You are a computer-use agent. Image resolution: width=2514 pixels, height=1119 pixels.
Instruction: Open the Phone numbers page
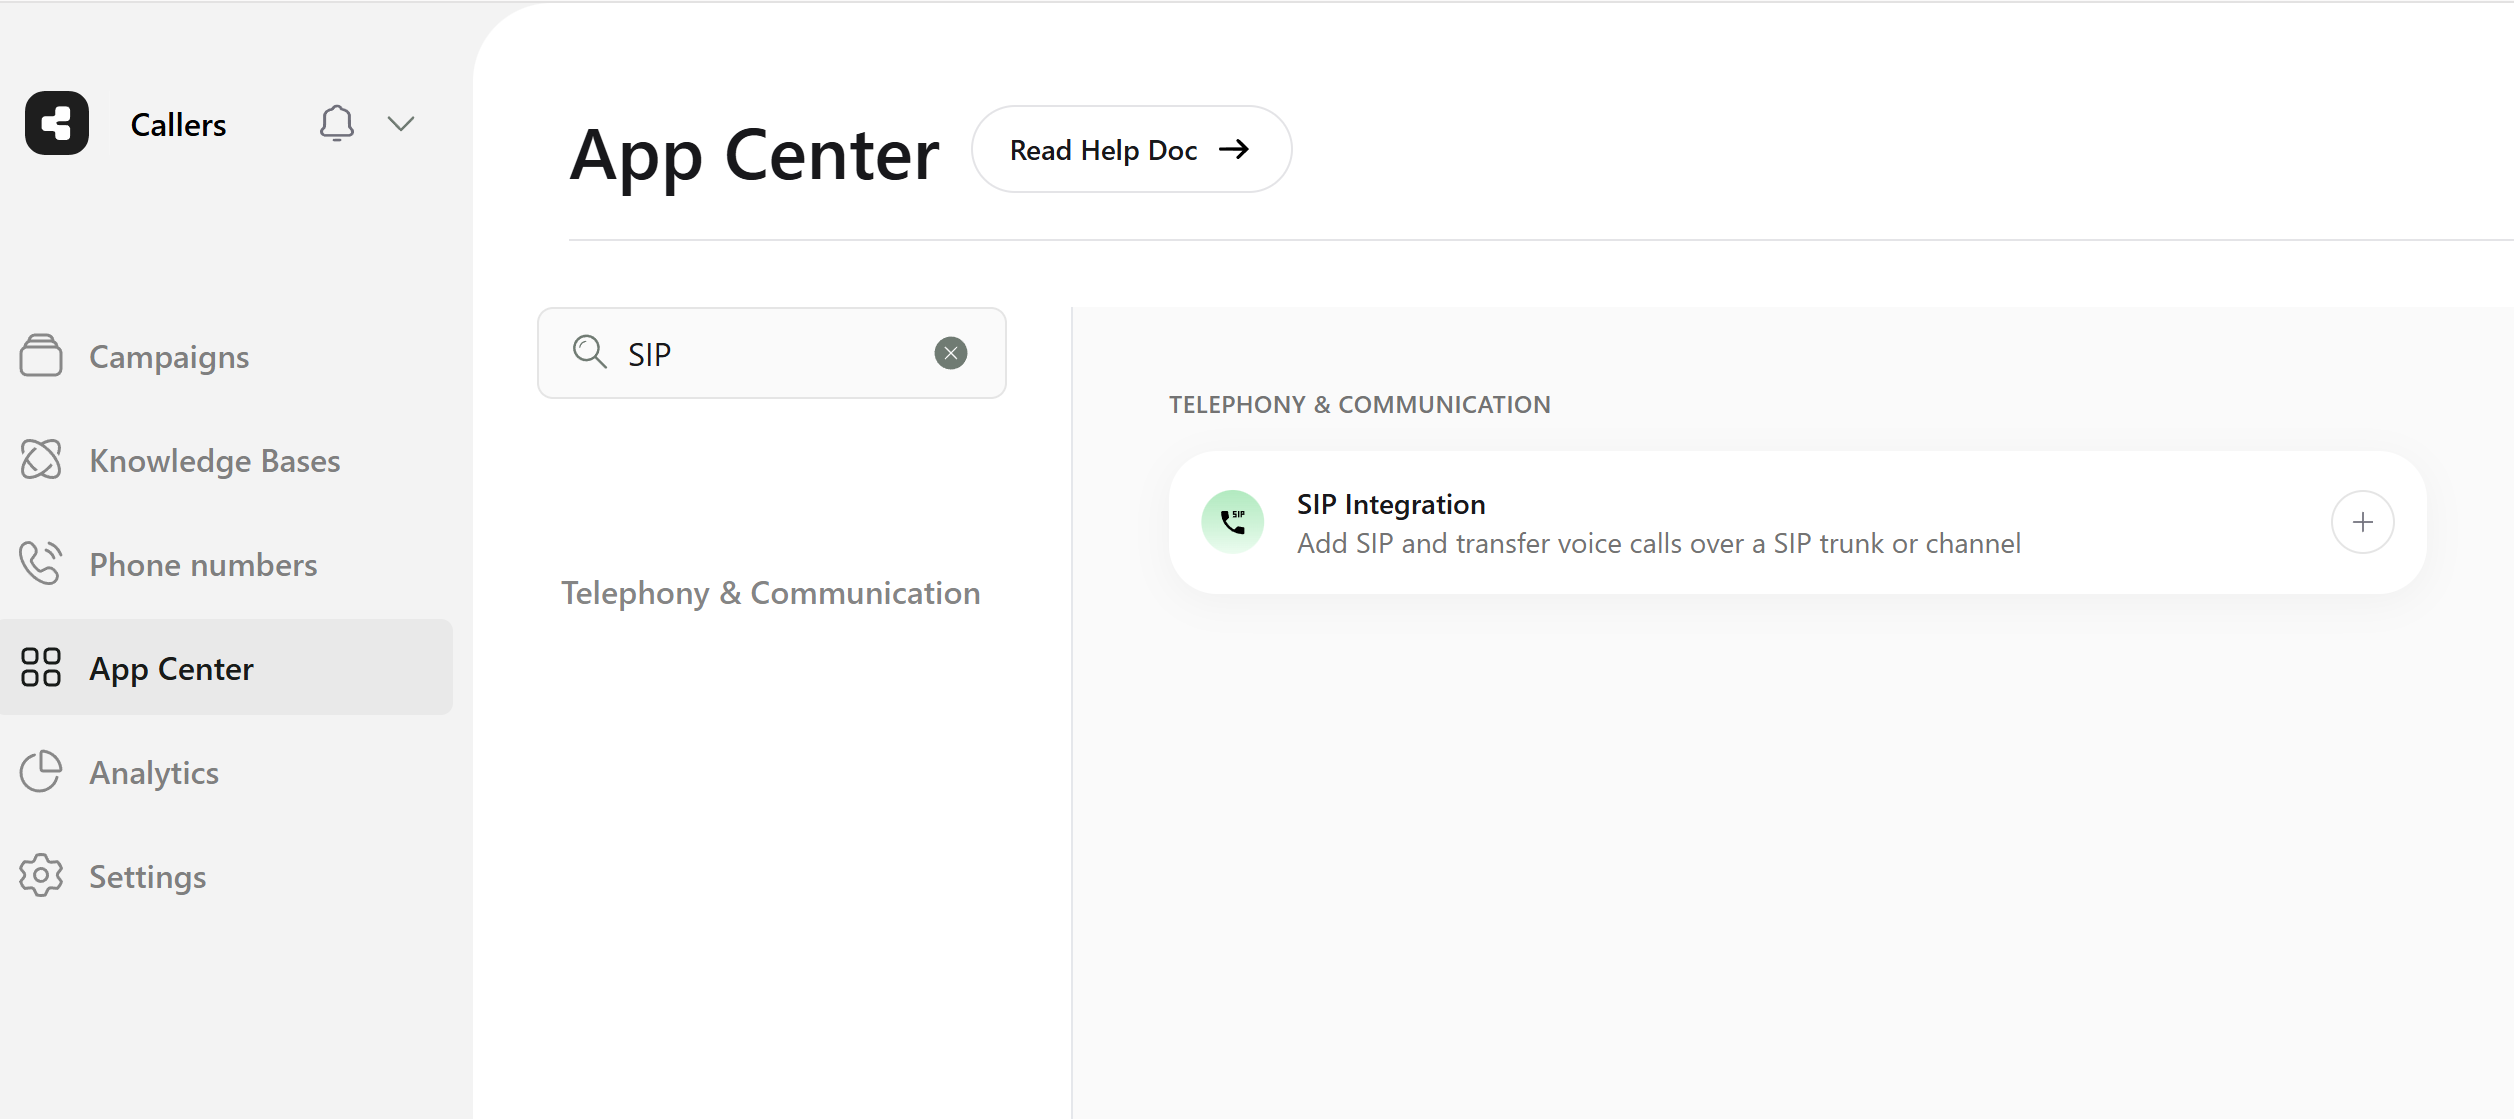tap(203, 565)
